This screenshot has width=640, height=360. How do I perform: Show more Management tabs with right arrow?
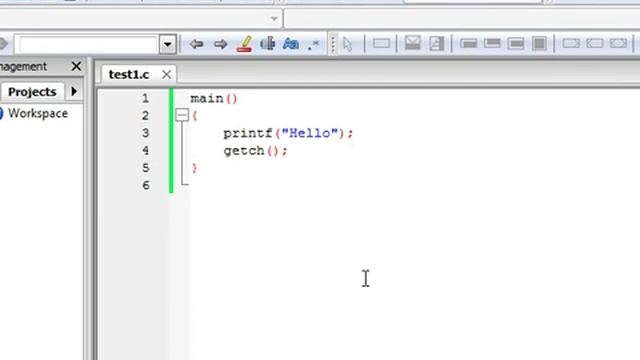tap(74, 91)
